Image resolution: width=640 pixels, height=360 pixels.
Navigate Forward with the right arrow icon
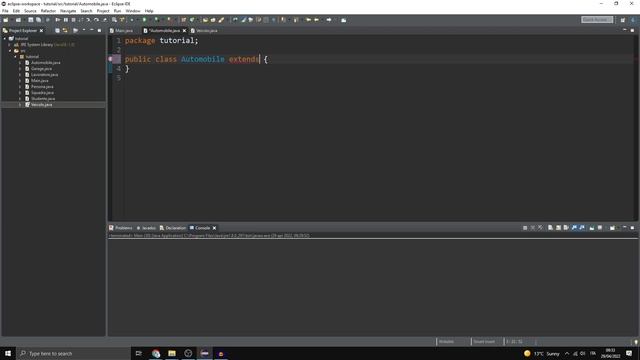[x=329, y=20]
